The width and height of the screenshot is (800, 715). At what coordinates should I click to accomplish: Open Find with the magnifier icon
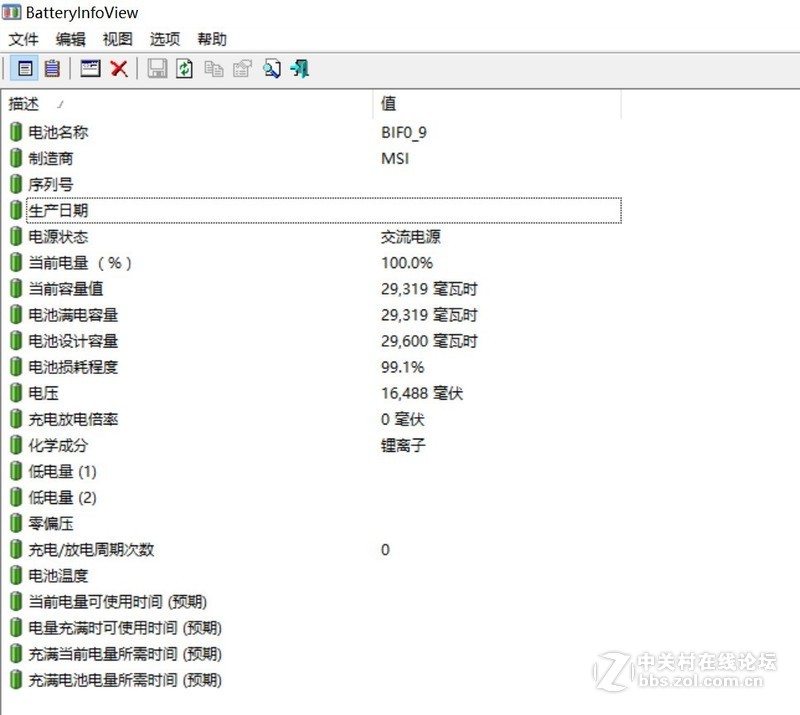(272, 68)
